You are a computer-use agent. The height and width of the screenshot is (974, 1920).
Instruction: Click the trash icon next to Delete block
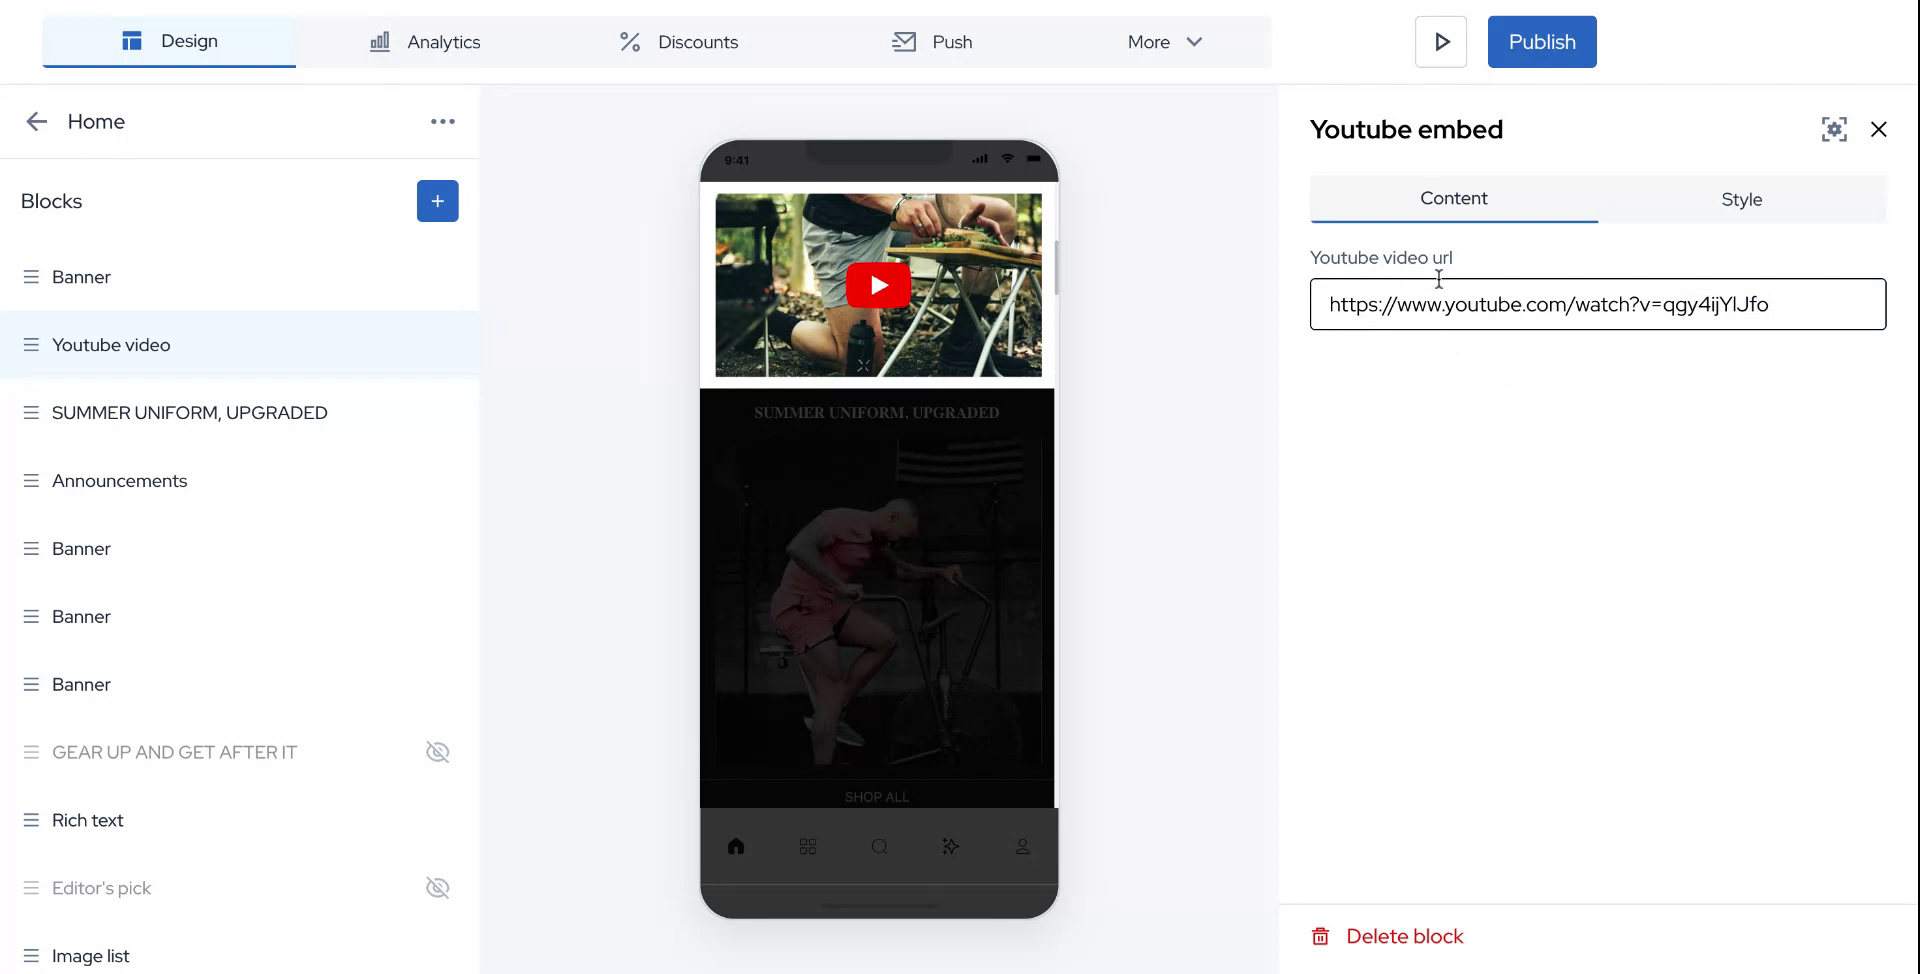[x=1320, y=935]
